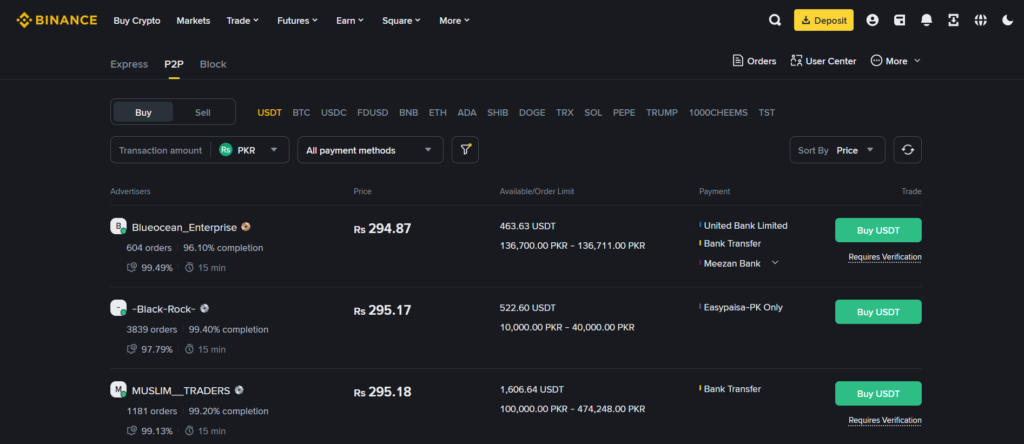The width and height of the screenshot is (1024, 444).
Task: Click Requires Verification under MUSLIM__TRADERS offer
Action: pyautogui.click(x=885, y=420)
